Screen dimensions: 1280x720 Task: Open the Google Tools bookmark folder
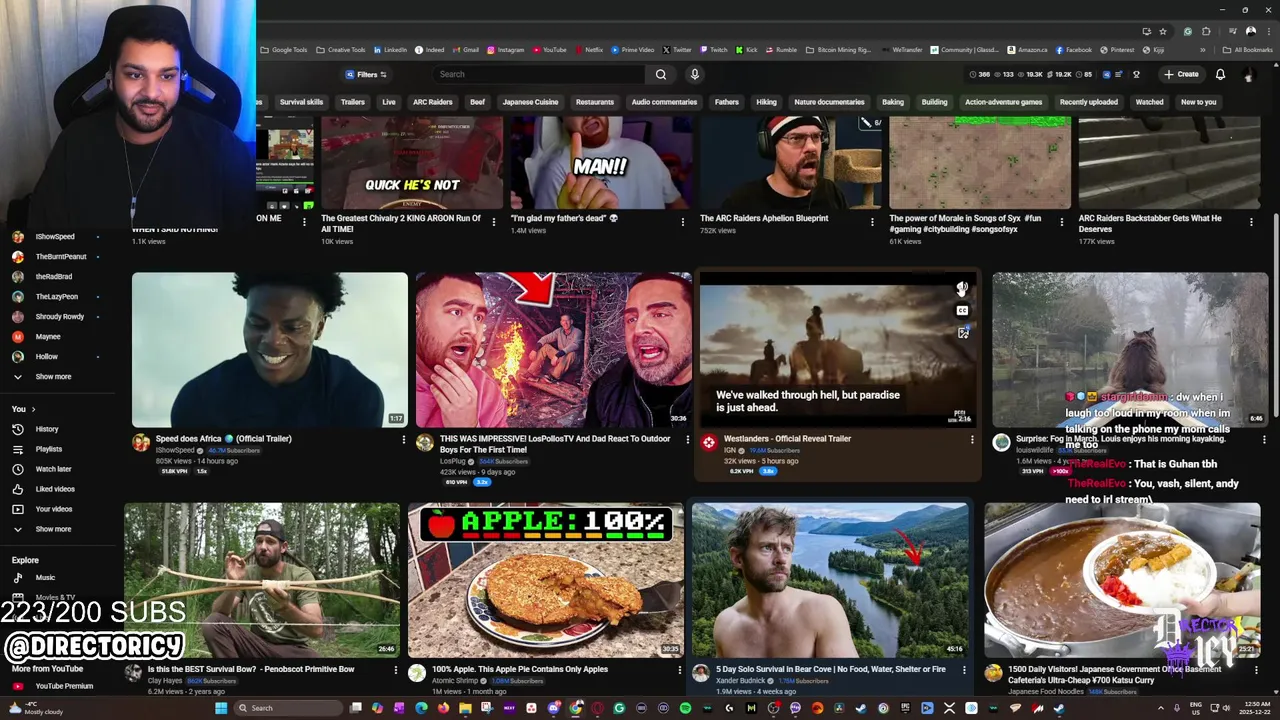pyautogui.click(x=284, y=50)
